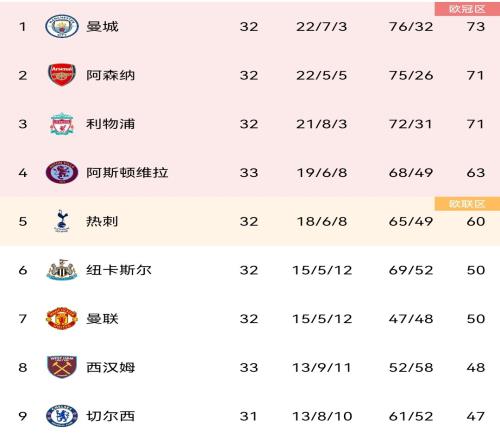Click the Arsenal club crest
This screenshot has width=500, height=440.
coord(62,75)
